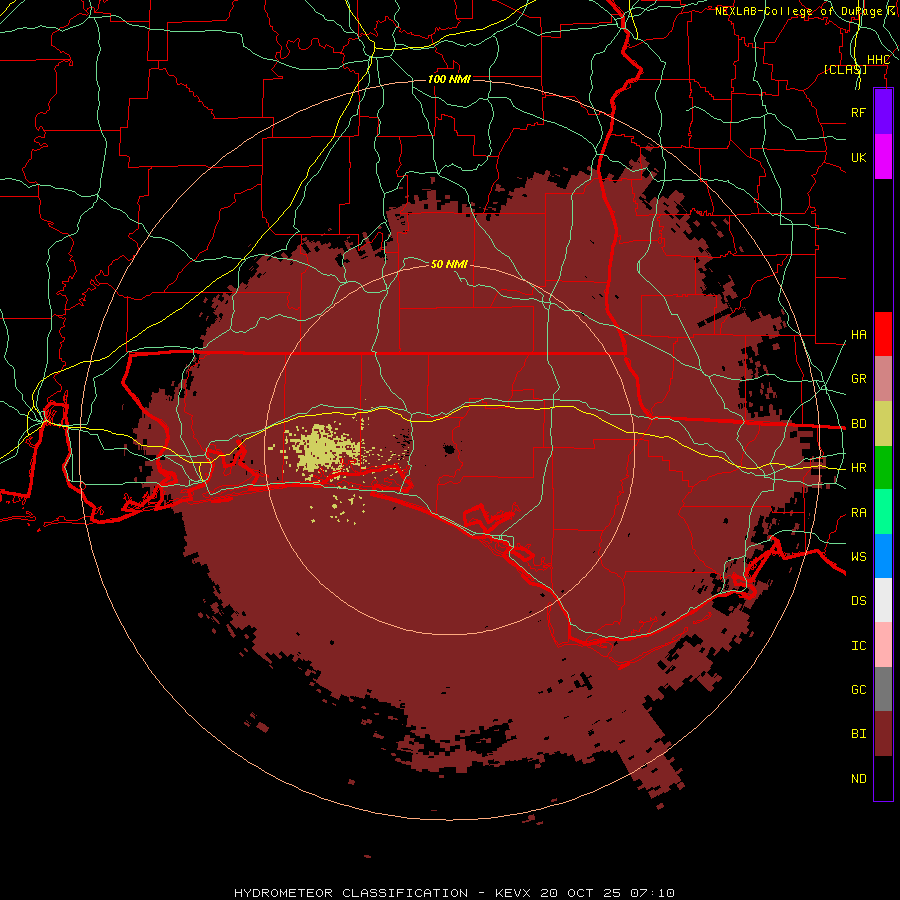Screen dimensions: 900x900
Task: Select the white DS legend swatch
Action: (x=883, y=600)
